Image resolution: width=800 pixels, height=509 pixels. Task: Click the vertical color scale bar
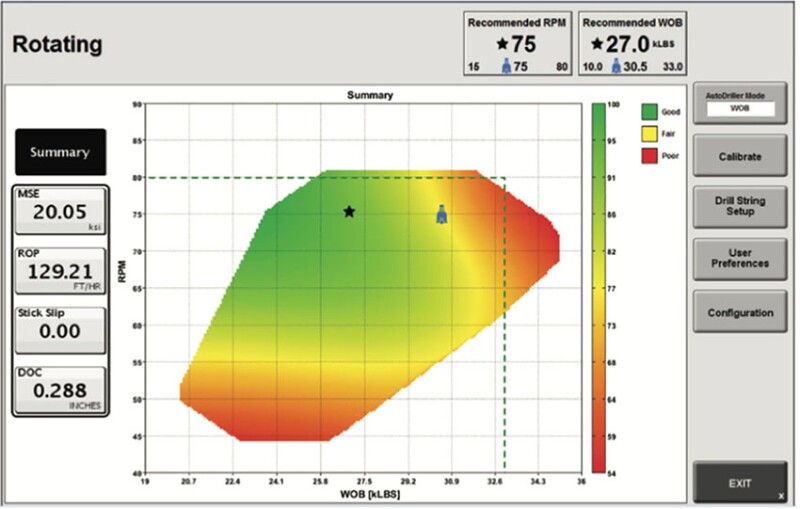point(598,288)
